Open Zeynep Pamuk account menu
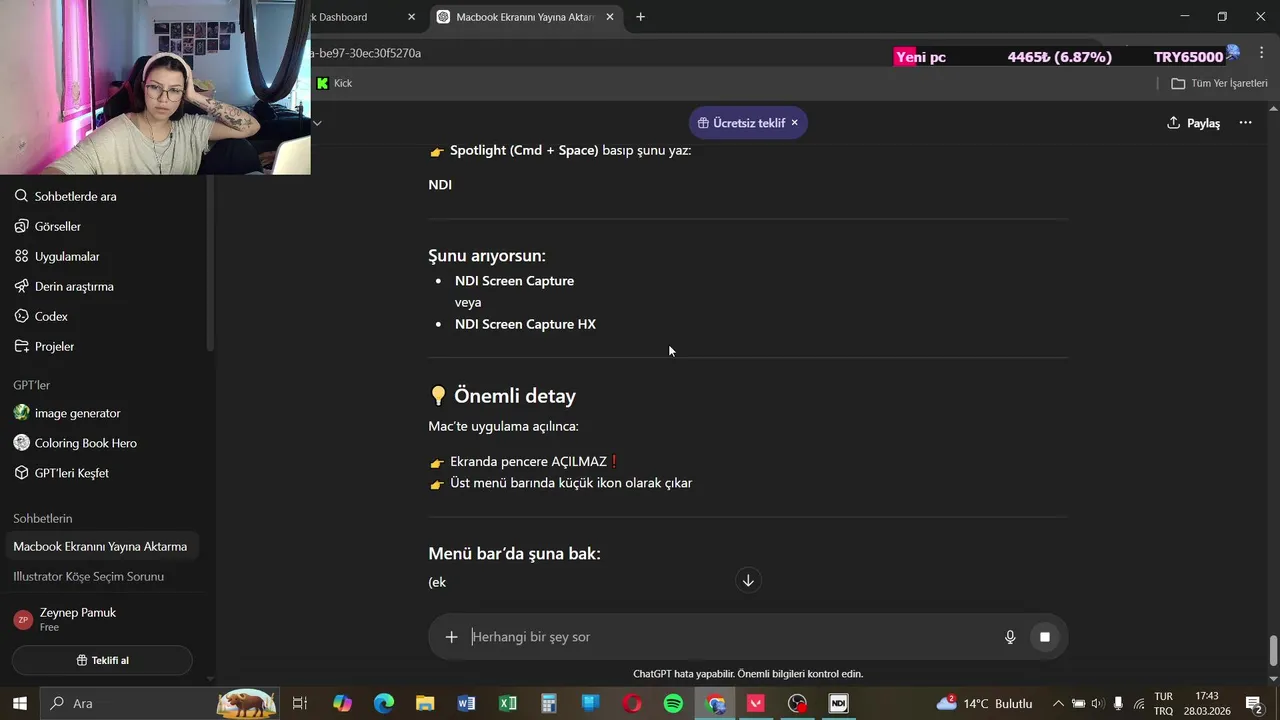Image resolution: width=1280 pixels, height=720 pixels. click(104, 619)
